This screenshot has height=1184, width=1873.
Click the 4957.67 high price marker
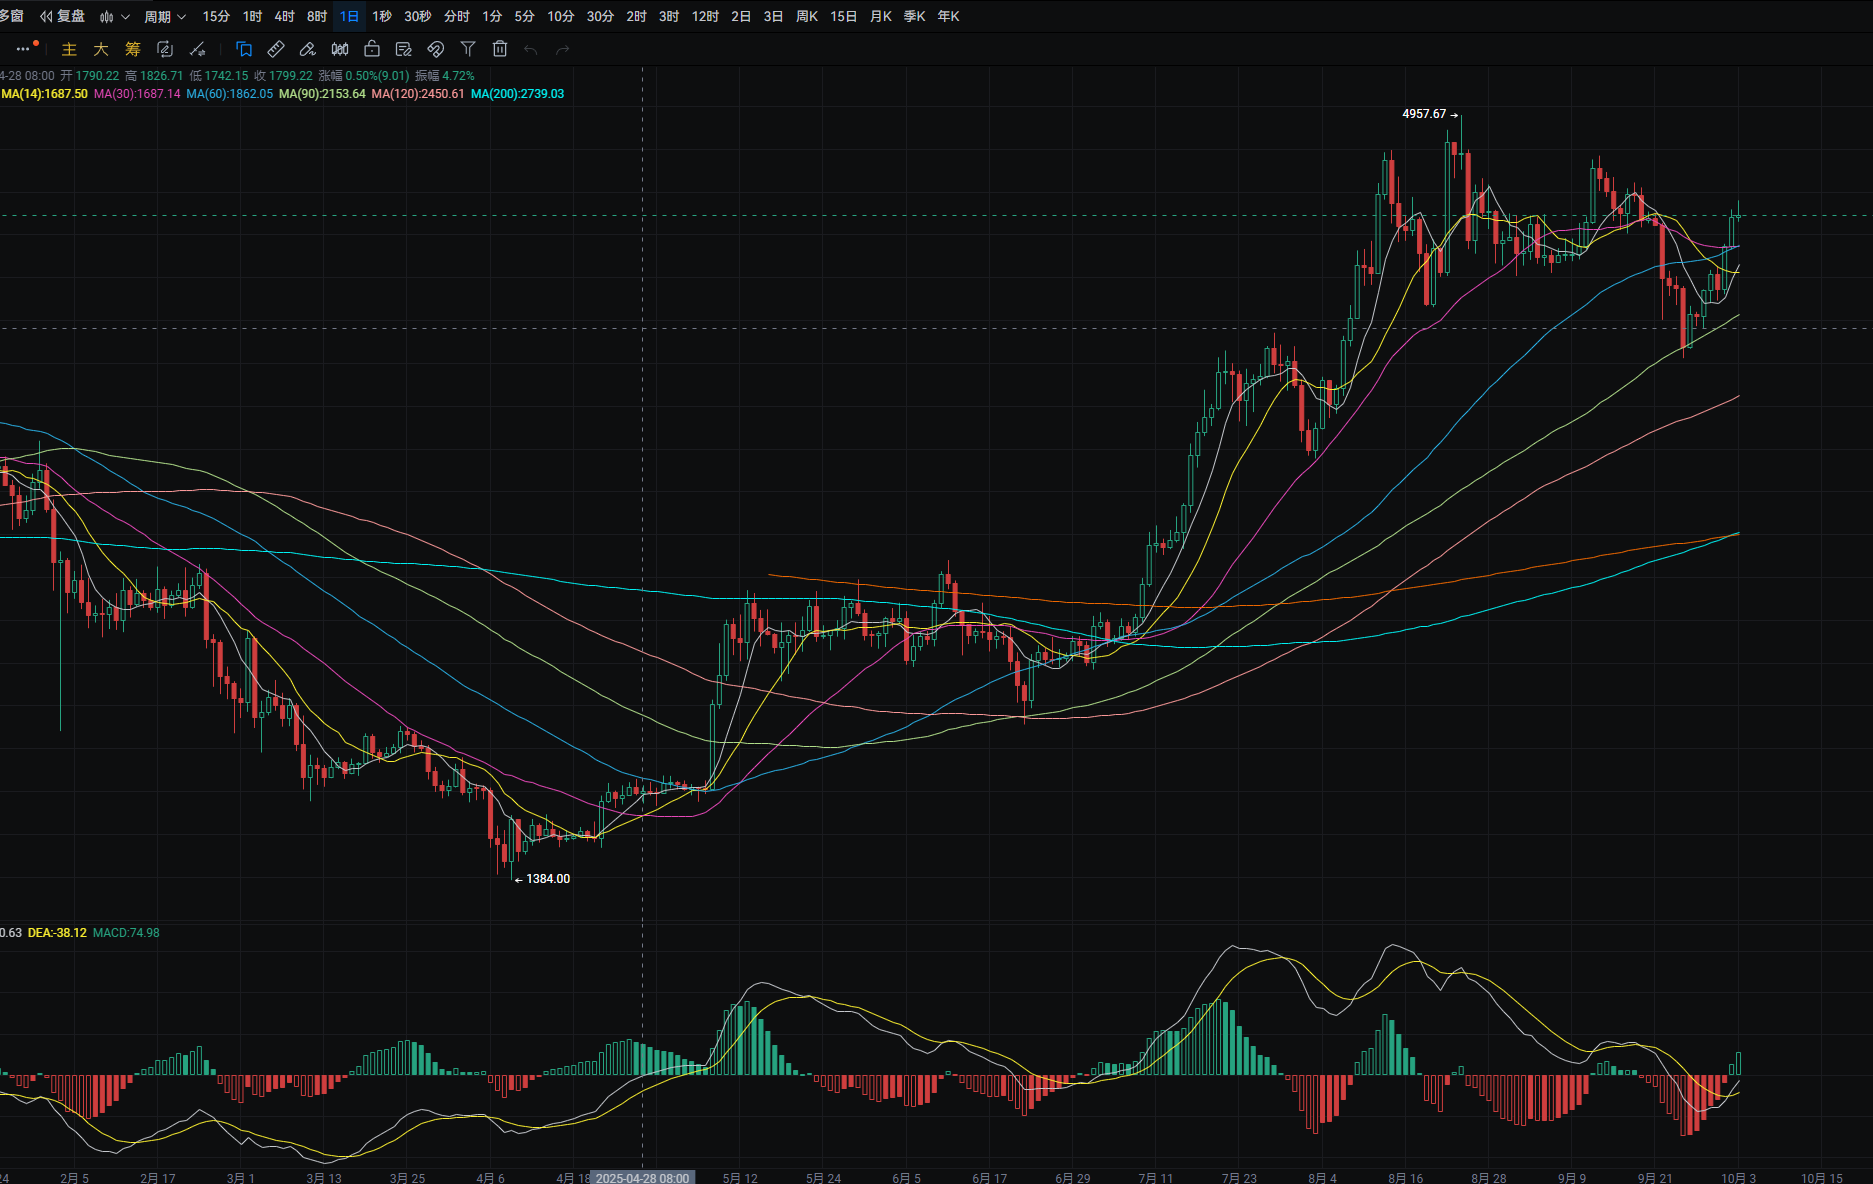coord(1424,114)
